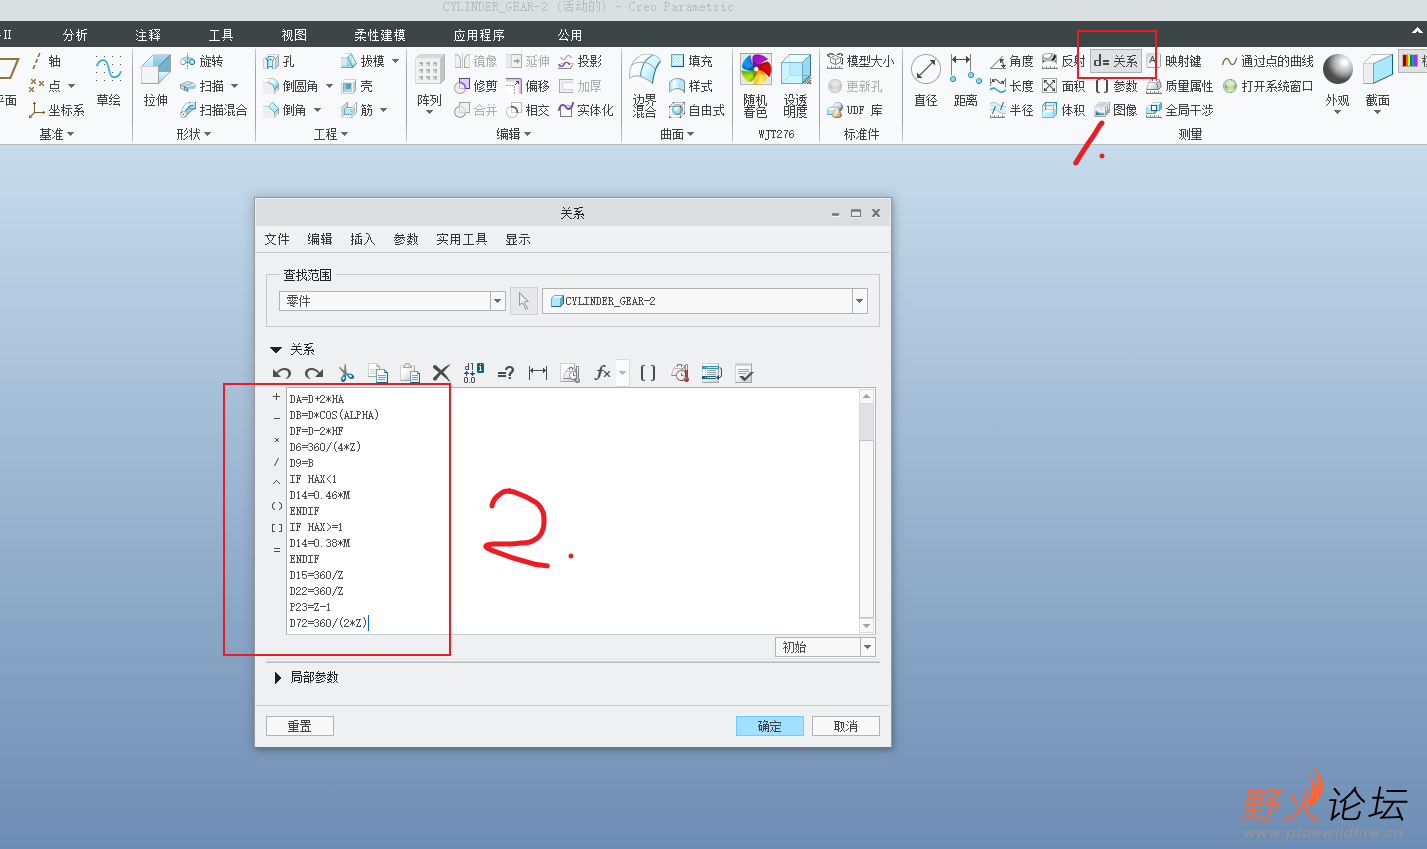Click the 重置 reset button
This screenshot has width=1427, height=849.
click(x=300, y=726)
